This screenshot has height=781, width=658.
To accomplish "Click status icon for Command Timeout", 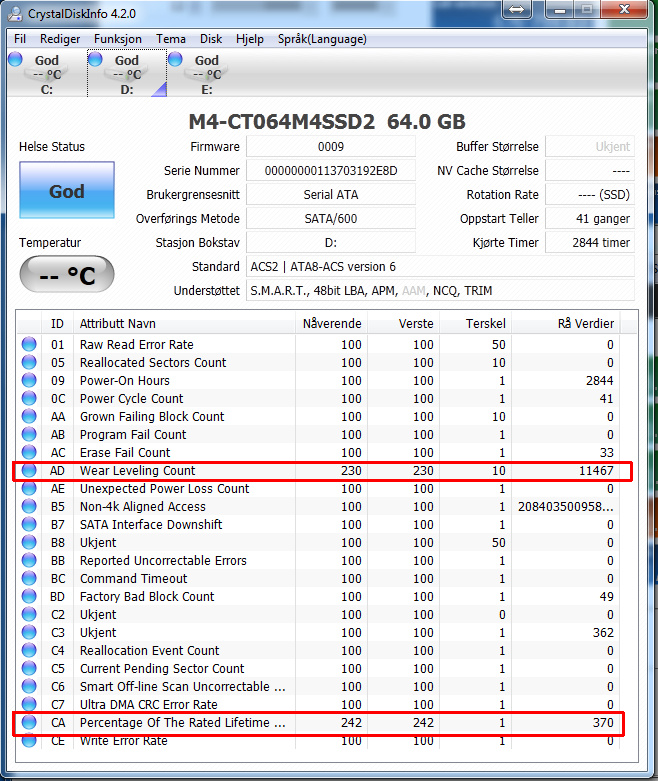I will point(29,578).
